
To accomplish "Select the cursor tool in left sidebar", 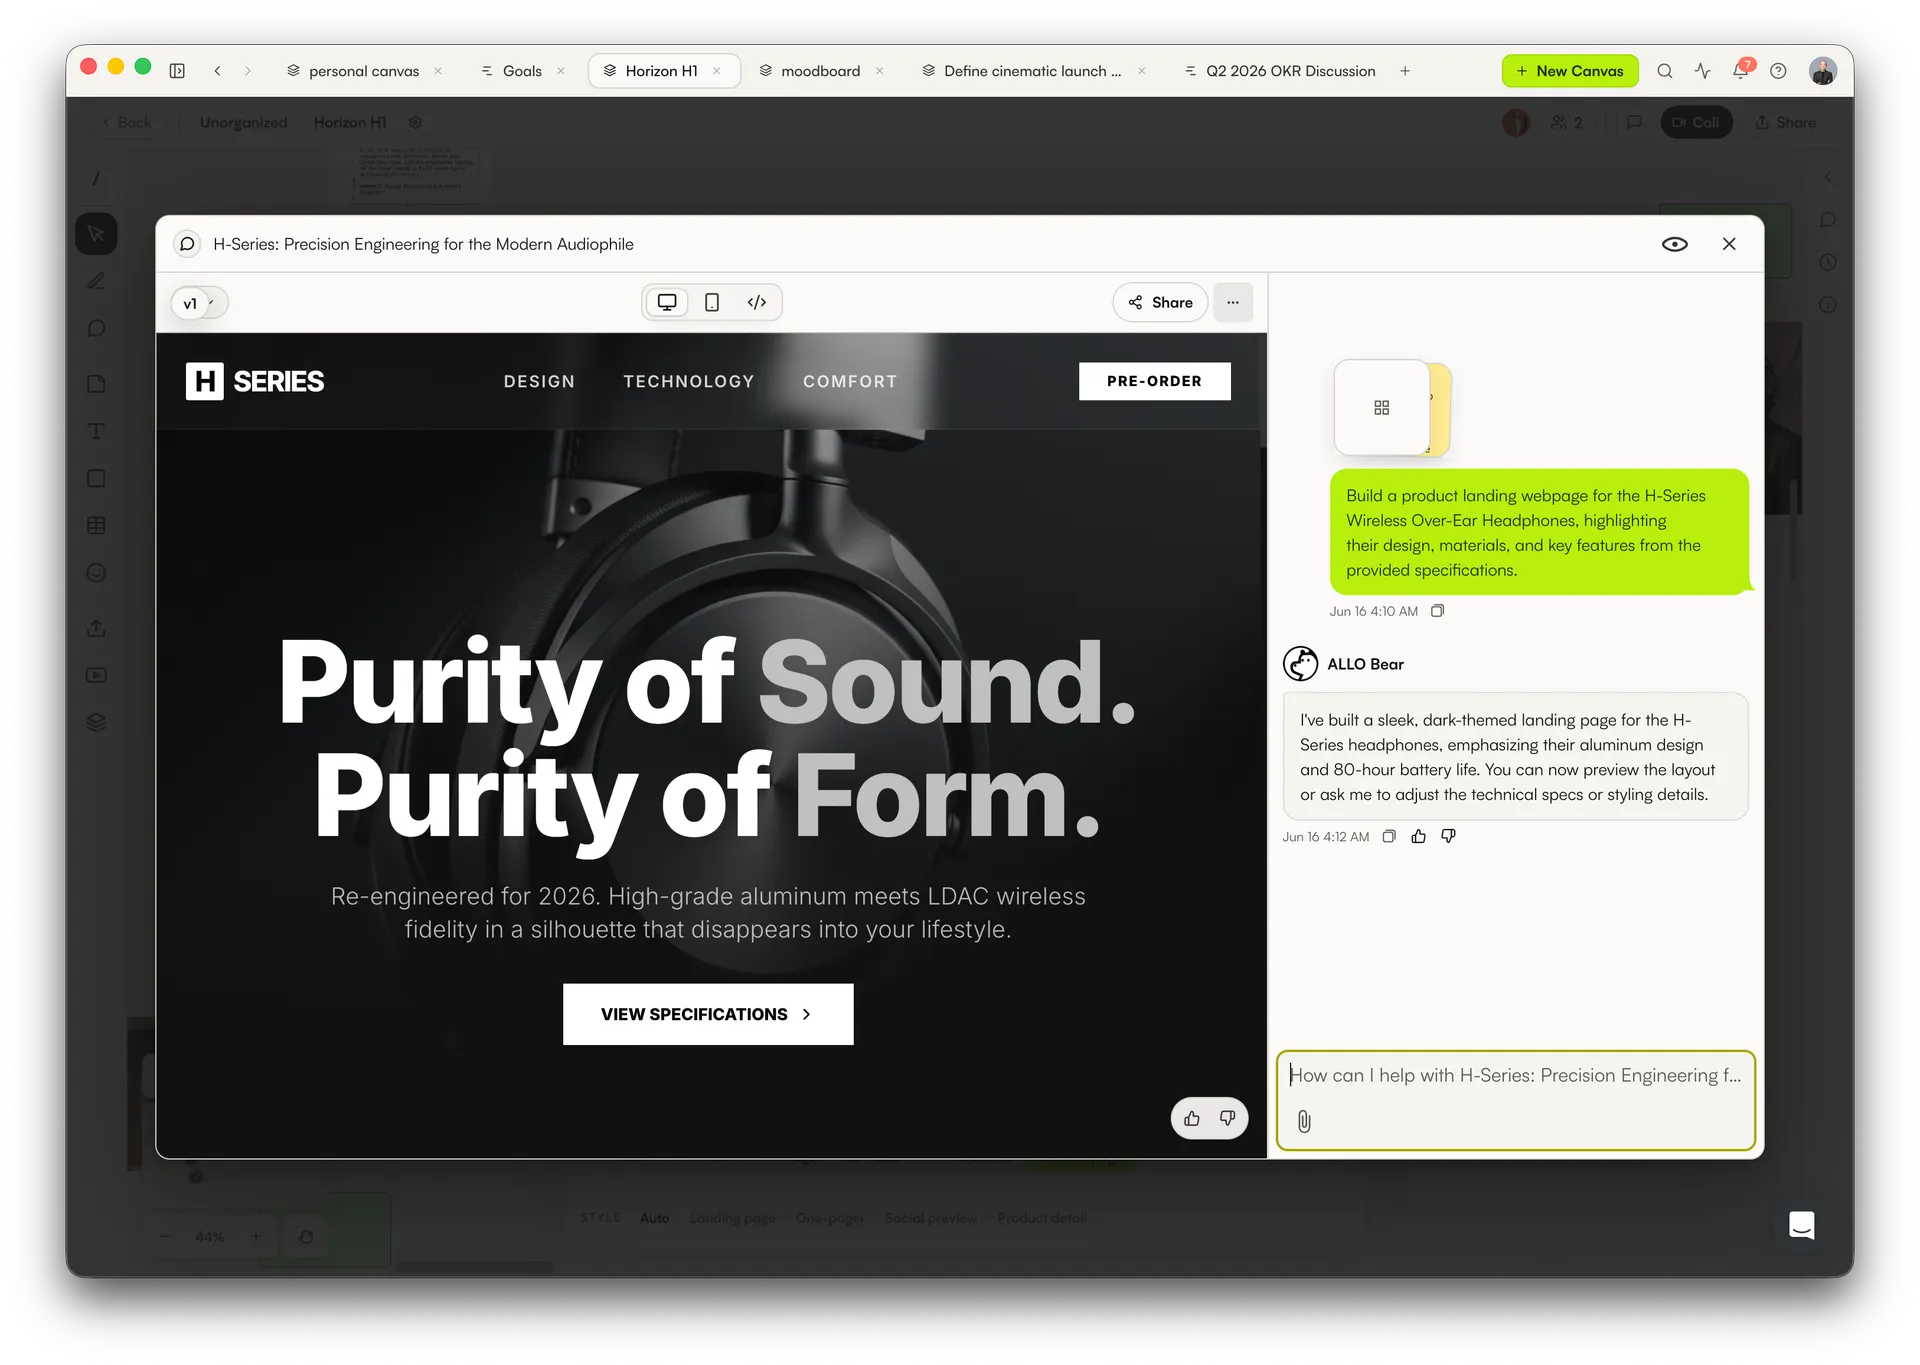I will point(96,234).
